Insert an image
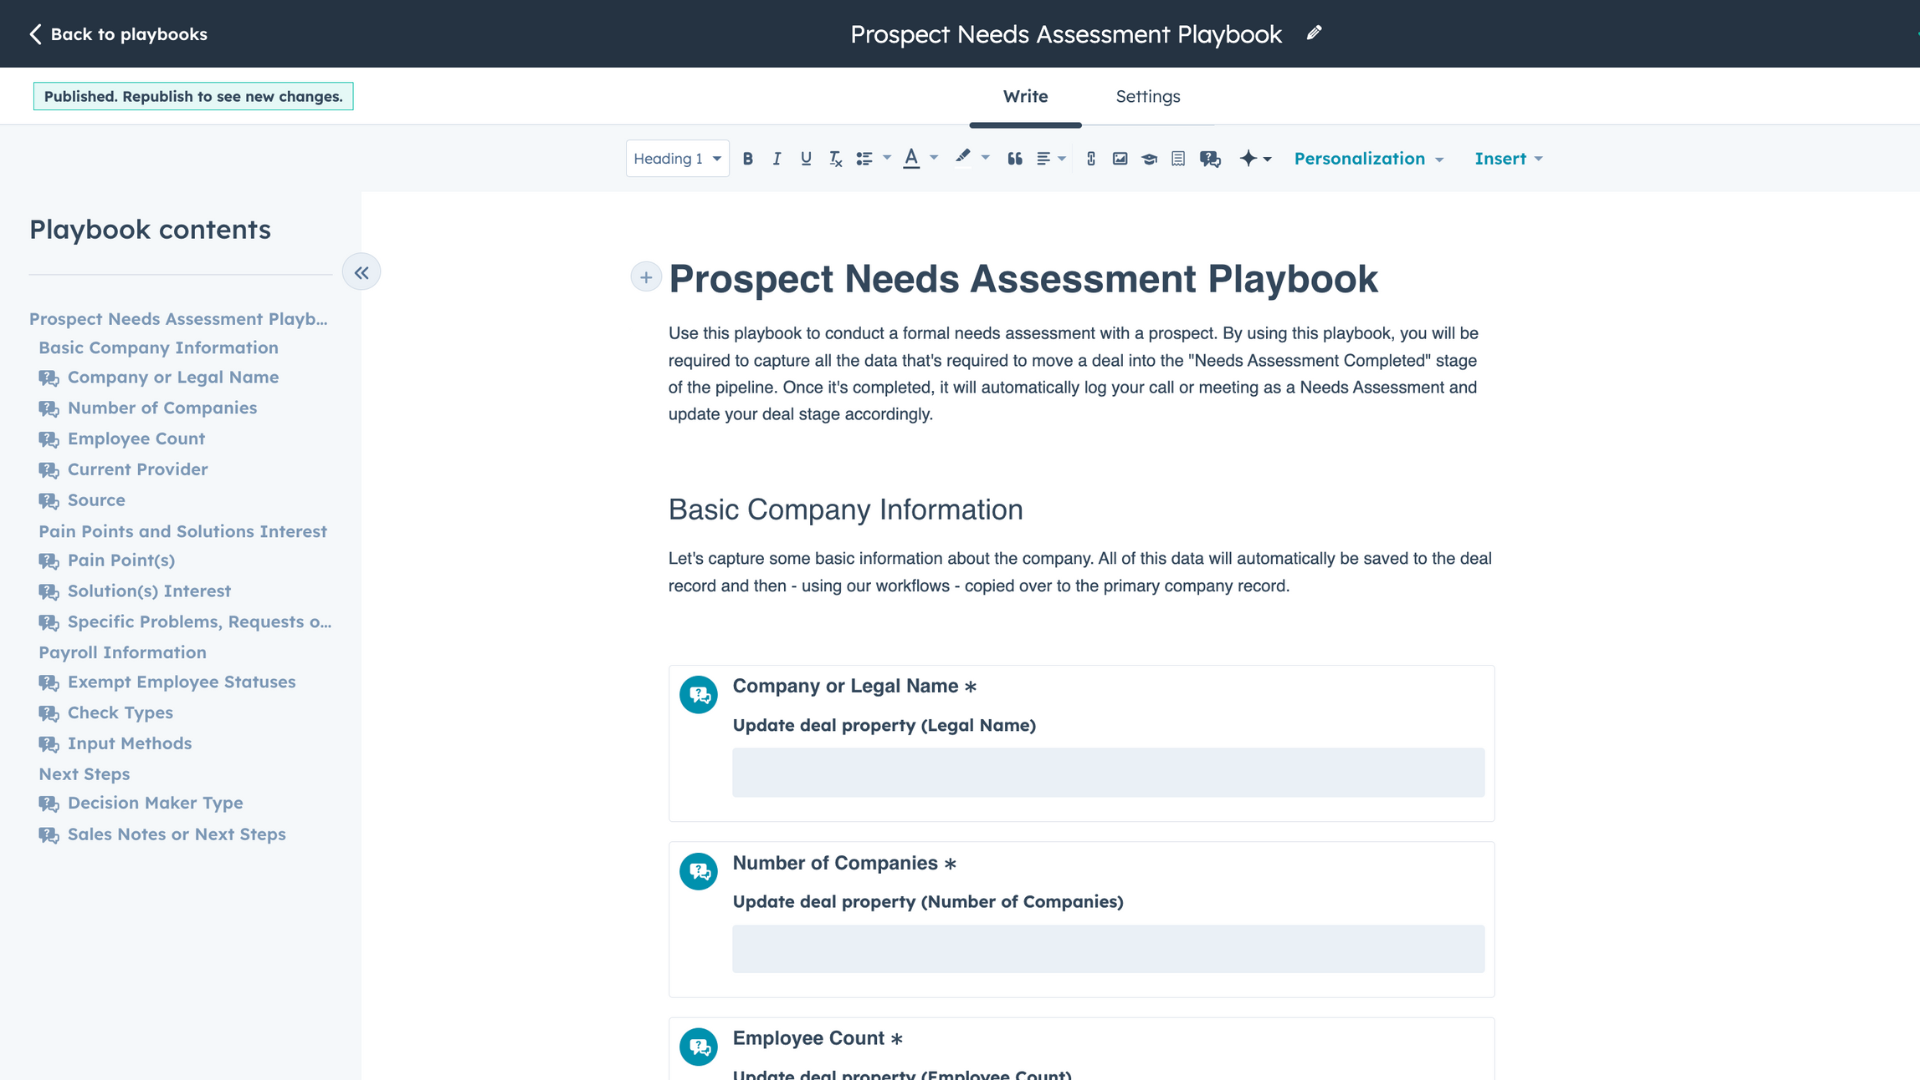Screen dimensions: 1920x1080 coord(1120,159)
